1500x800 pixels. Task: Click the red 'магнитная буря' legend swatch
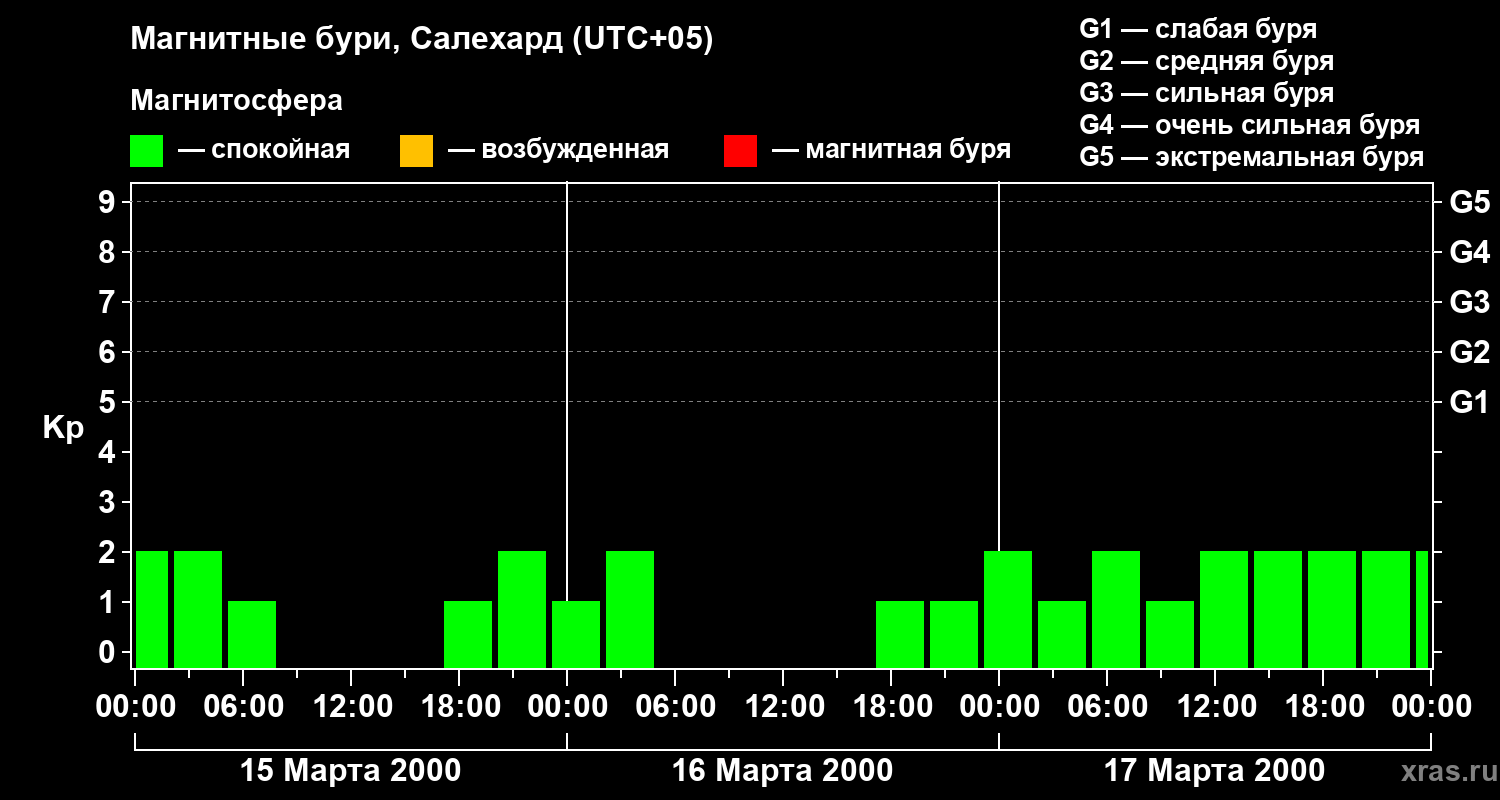pyautogui.click(x=740, y=151)
